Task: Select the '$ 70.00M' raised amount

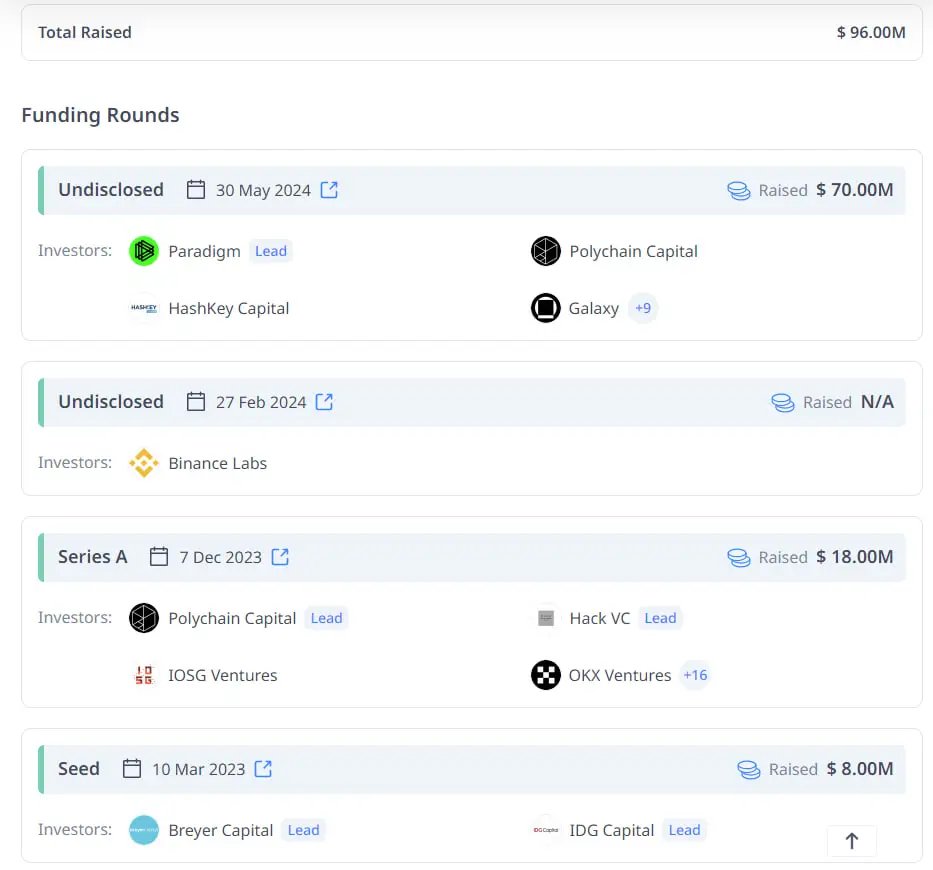Action: 854,190
